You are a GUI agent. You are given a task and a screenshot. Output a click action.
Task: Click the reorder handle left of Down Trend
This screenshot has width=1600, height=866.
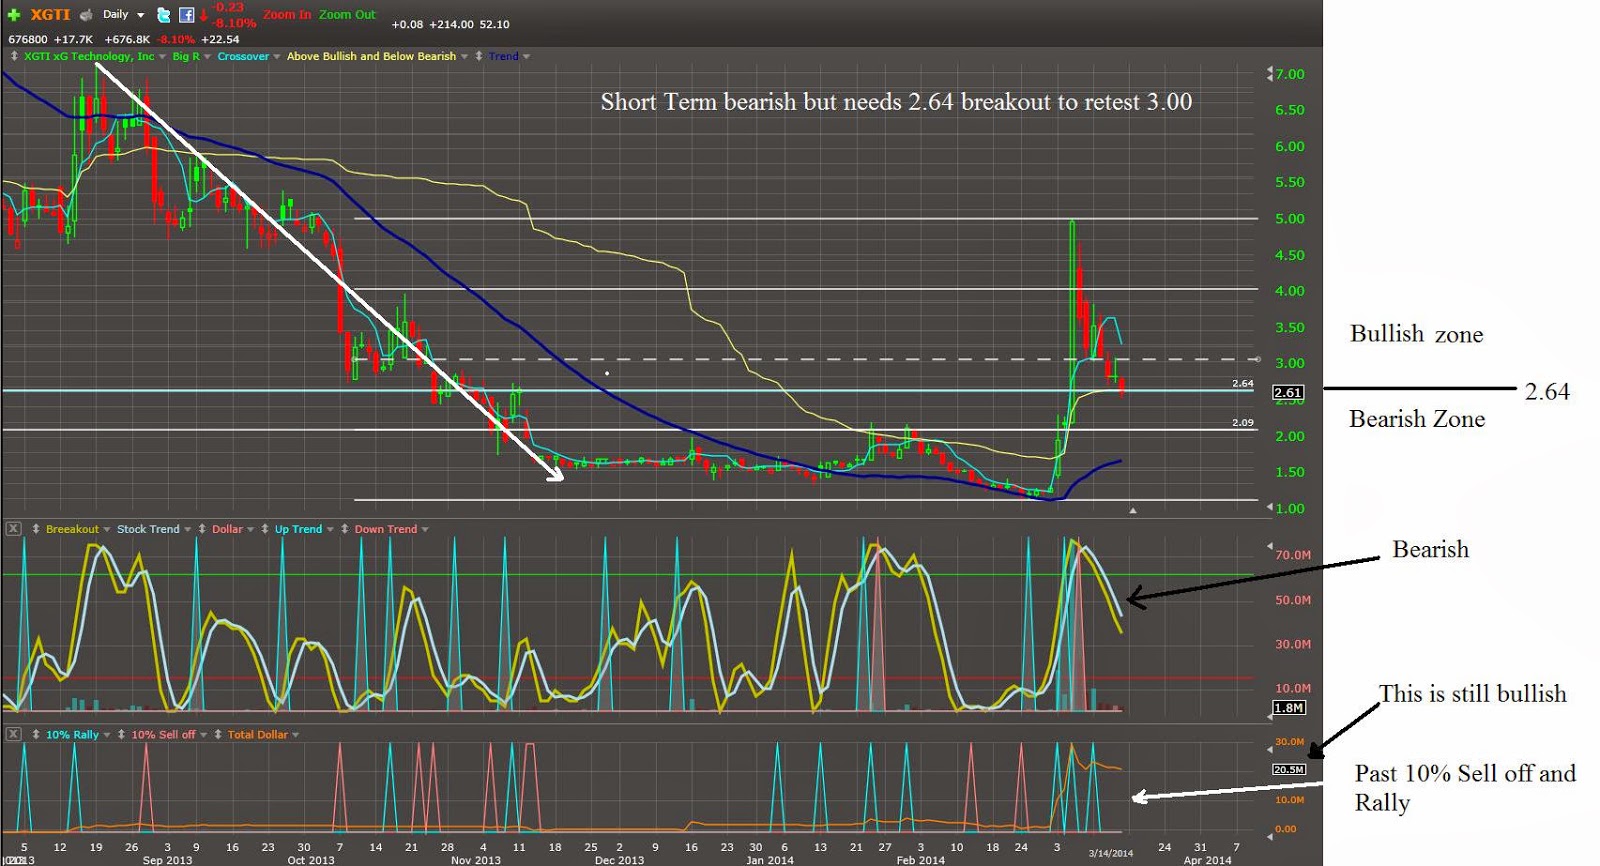344,529
